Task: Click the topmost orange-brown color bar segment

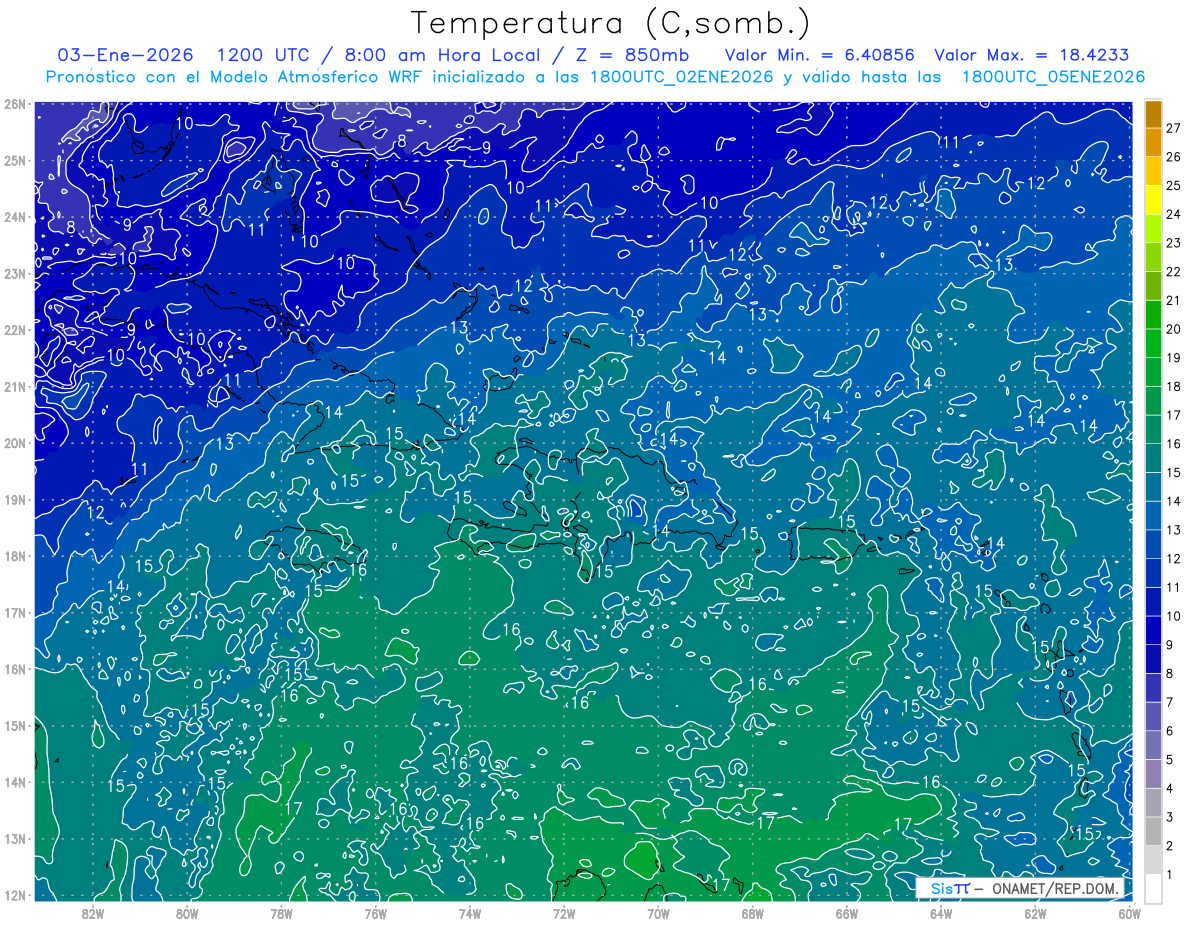Action: point(1154,114)
